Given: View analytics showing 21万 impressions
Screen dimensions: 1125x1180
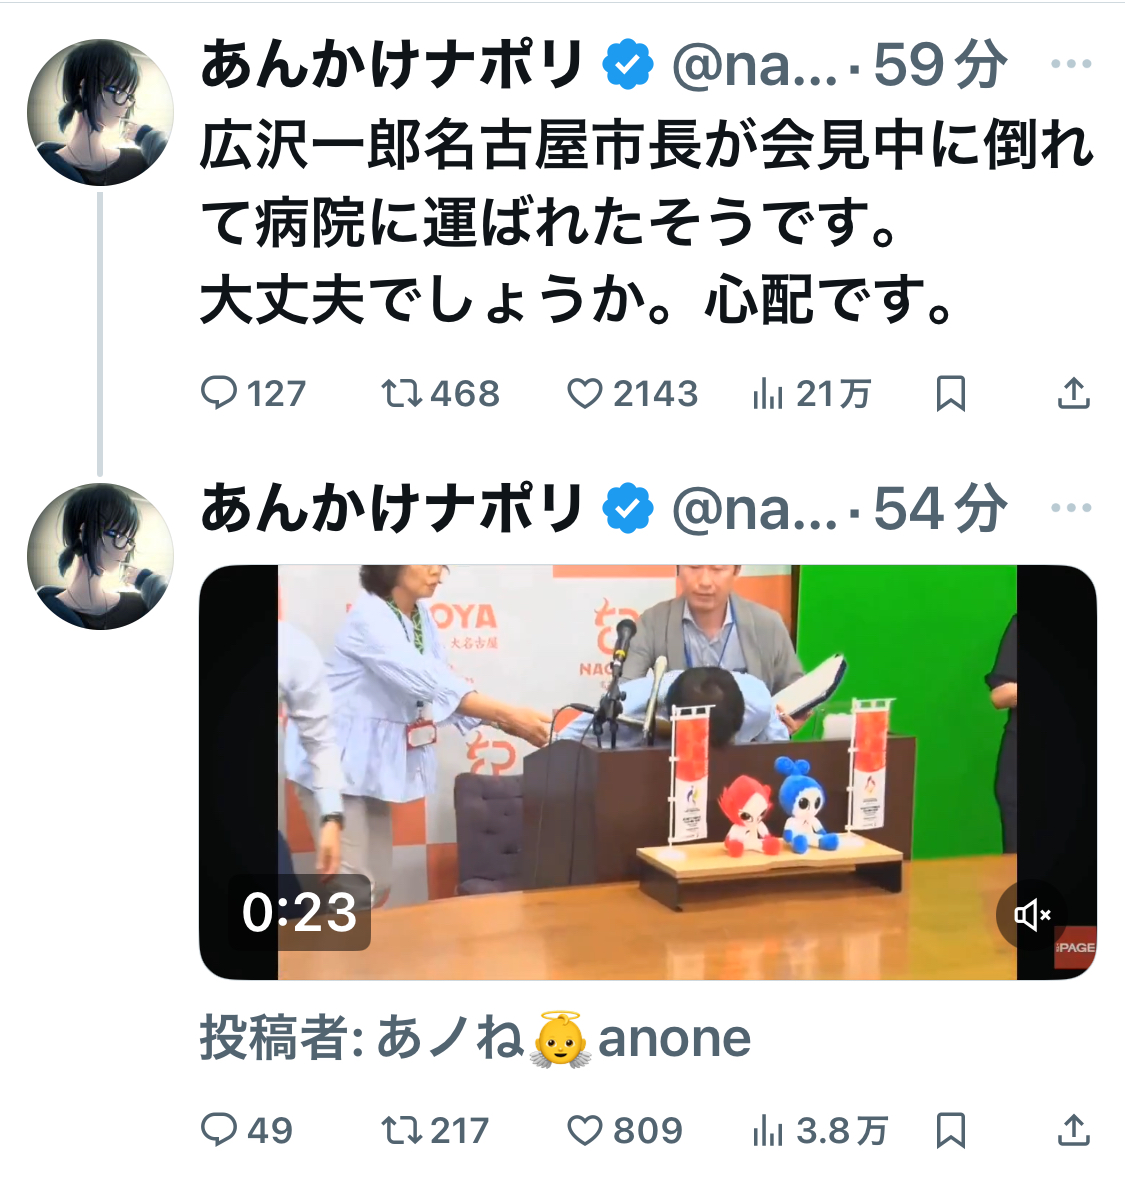Looking at the screenshot, I should pos(811,394).
